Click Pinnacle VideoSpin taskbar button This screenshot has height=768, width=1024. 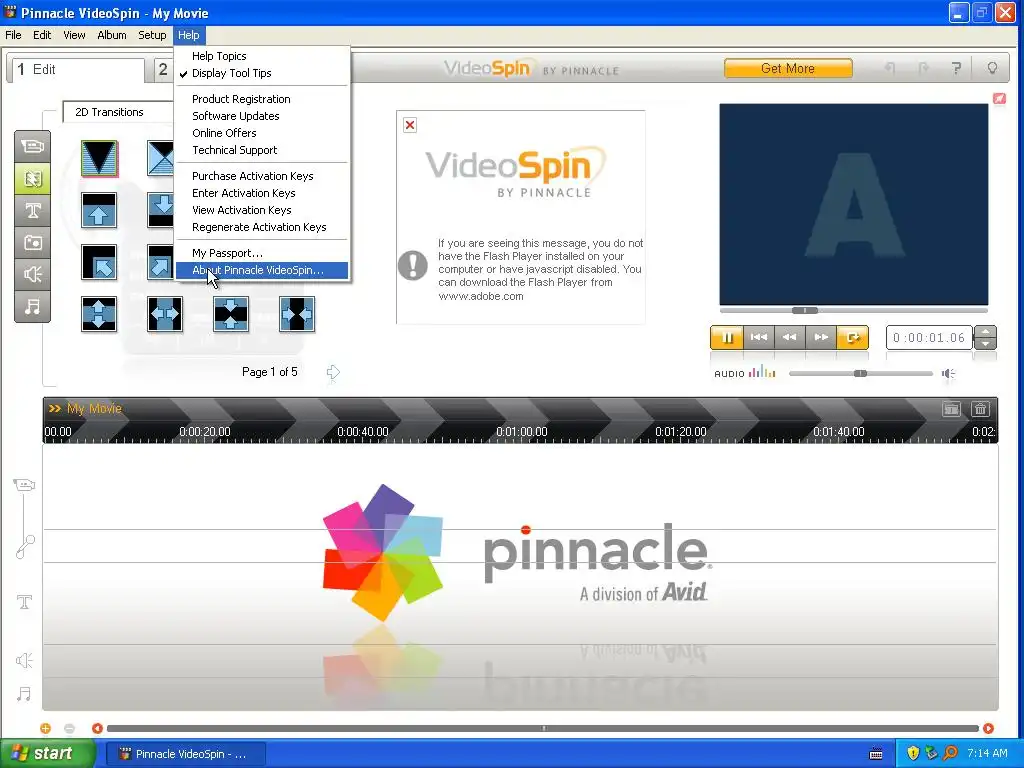[185, 754]
